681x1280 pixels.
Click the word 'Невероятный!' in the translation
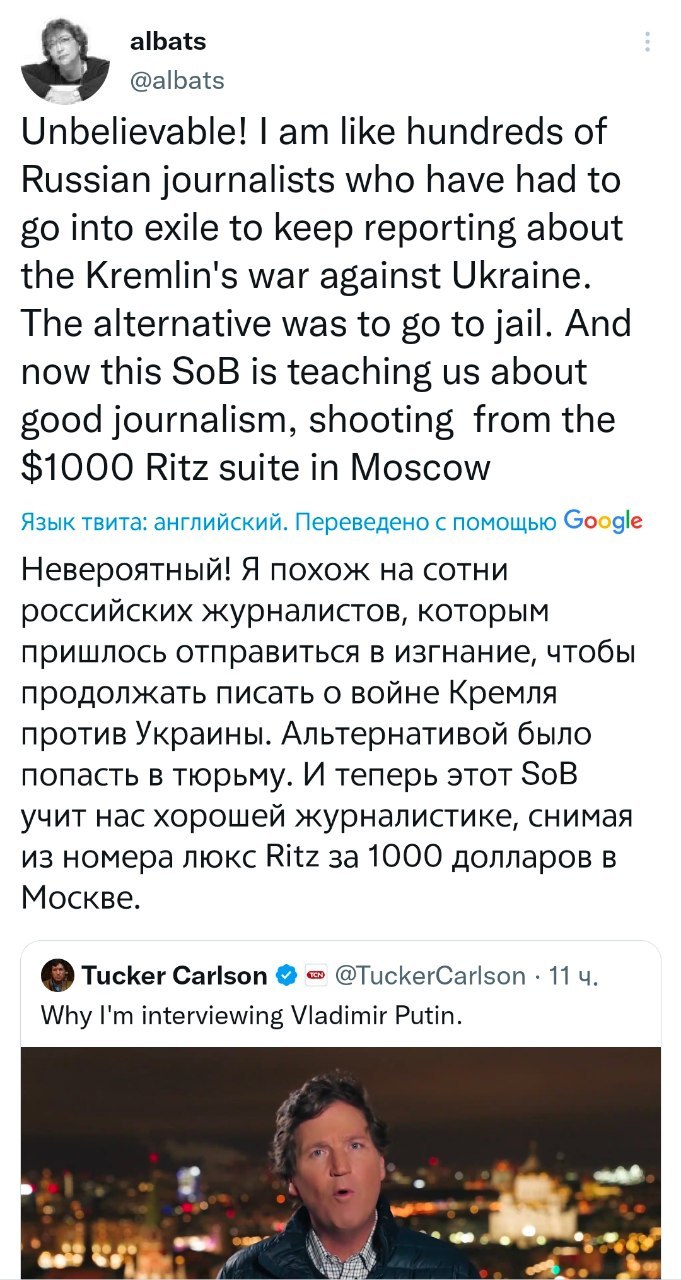click(x=128, y=569)
